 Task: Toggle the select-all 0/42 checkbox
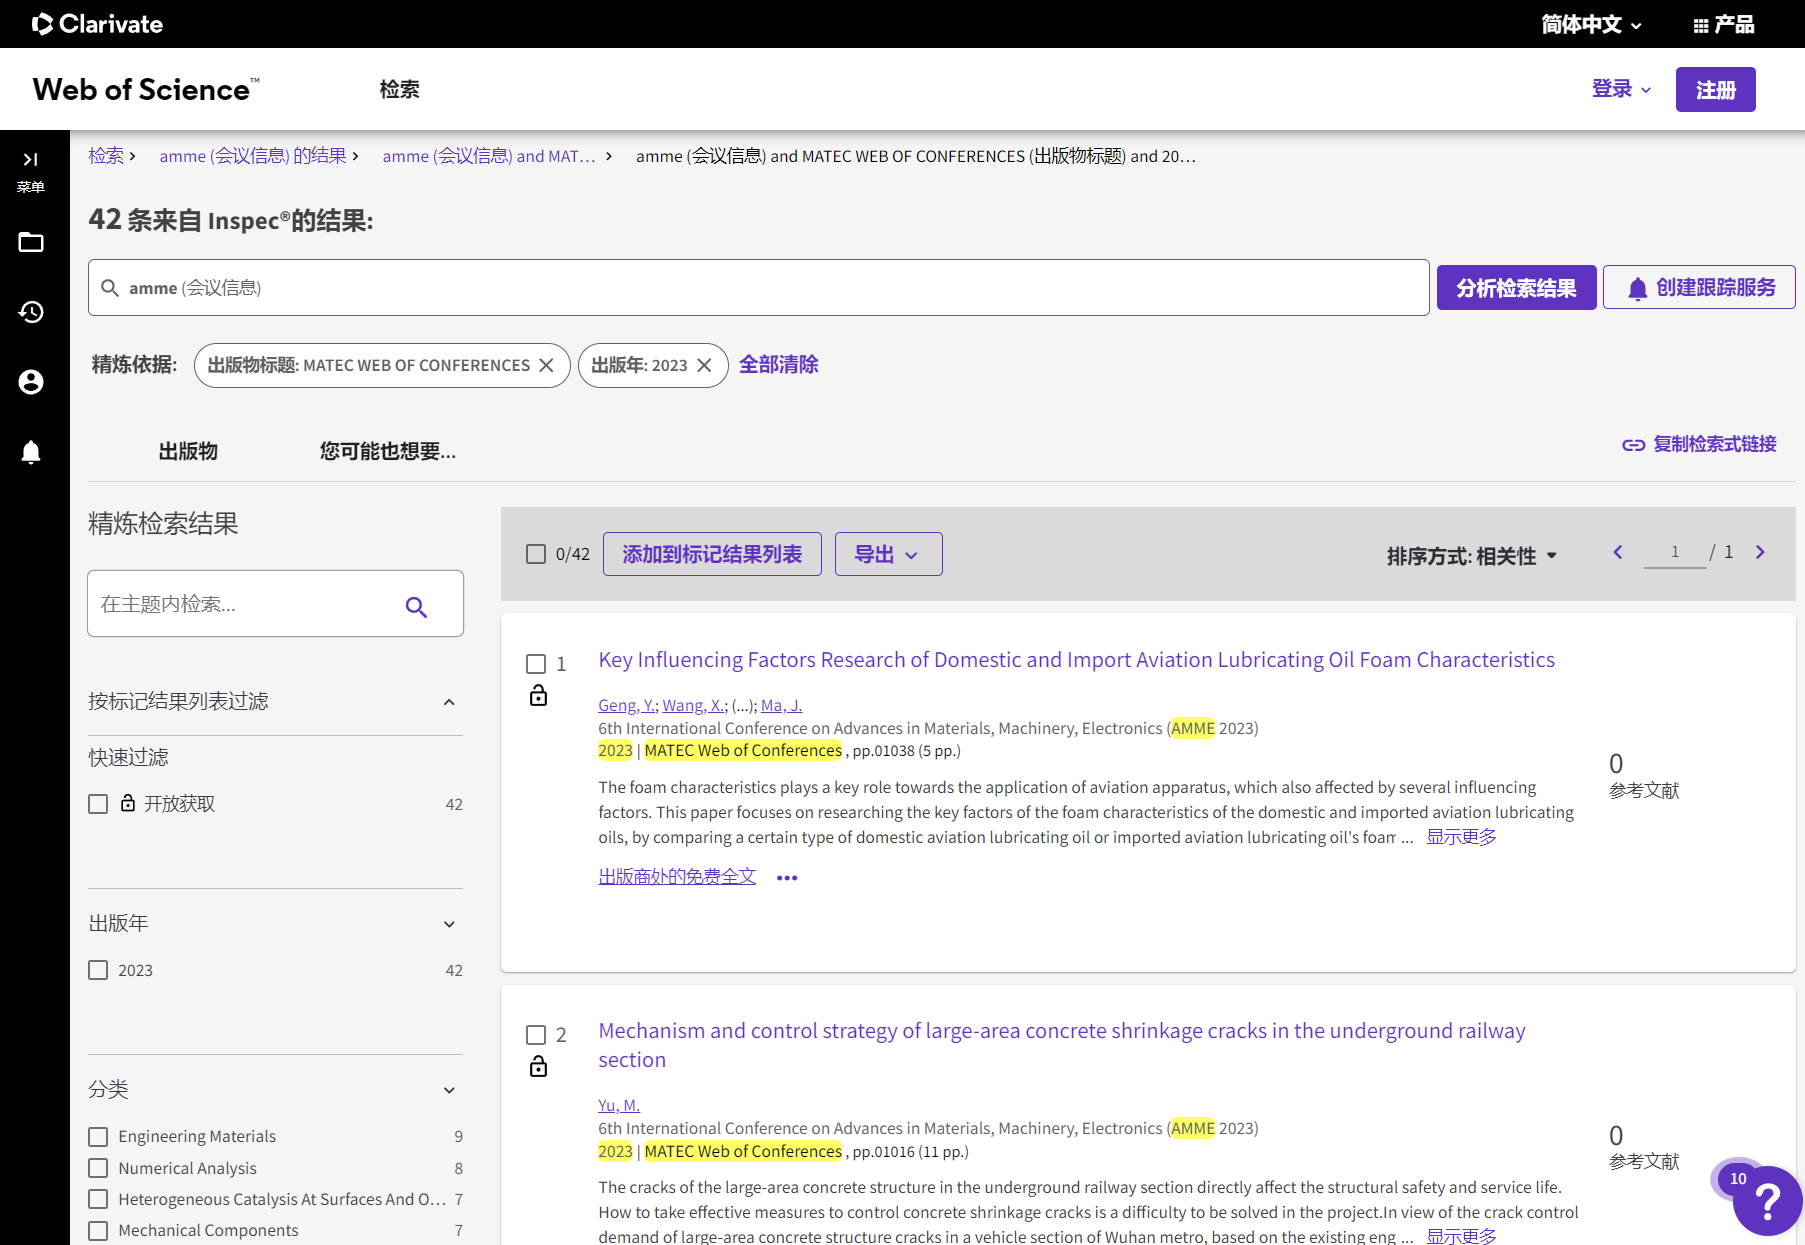click(x=536, y=554)
